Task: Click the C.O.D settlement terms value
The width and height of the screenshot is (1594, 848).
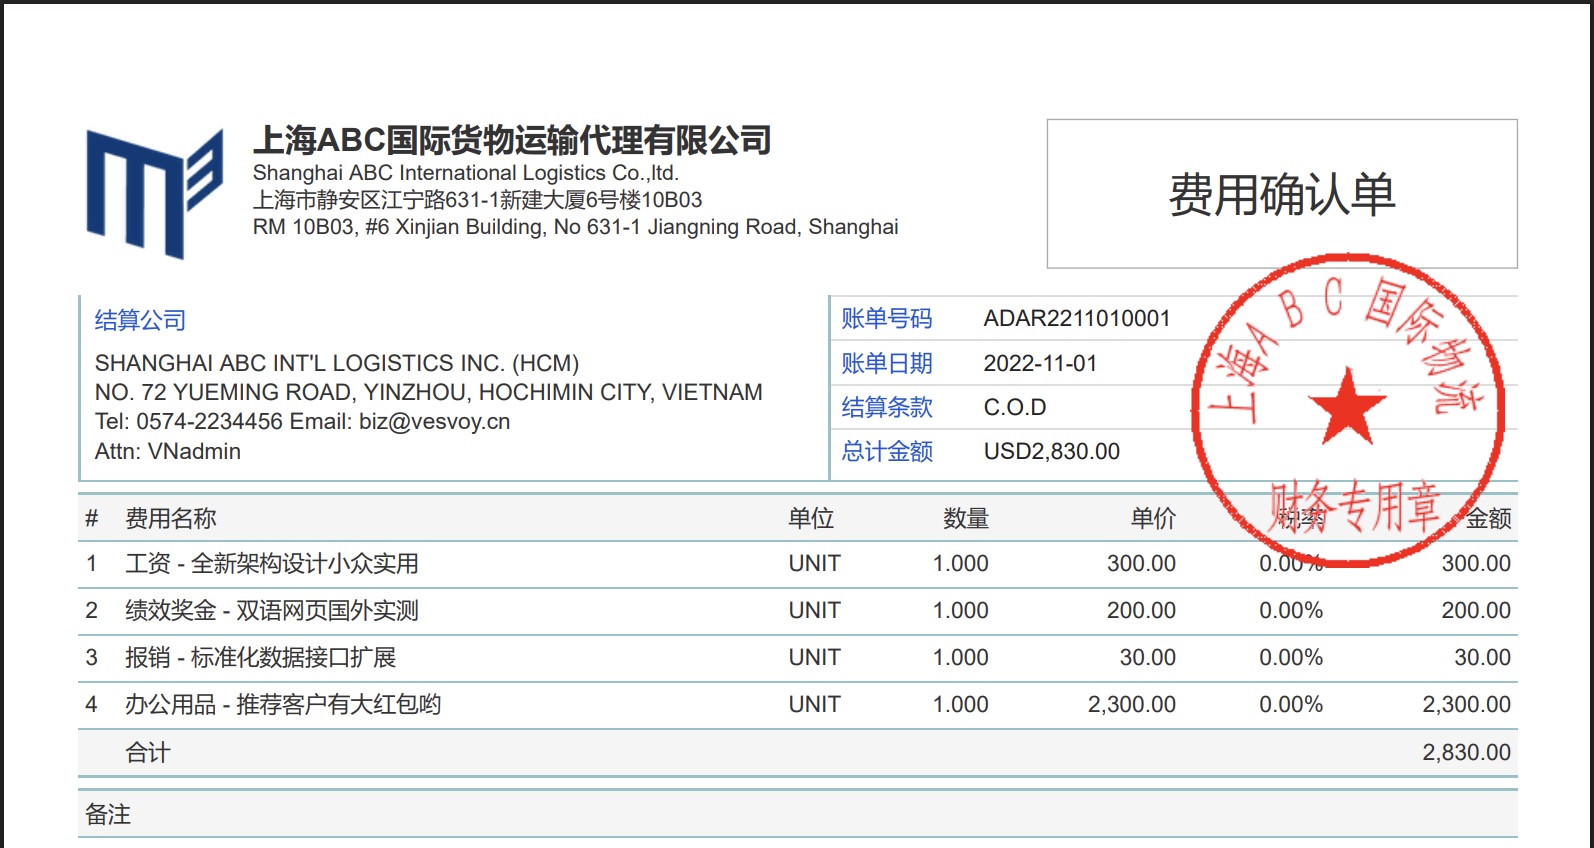Action: 1014,408
